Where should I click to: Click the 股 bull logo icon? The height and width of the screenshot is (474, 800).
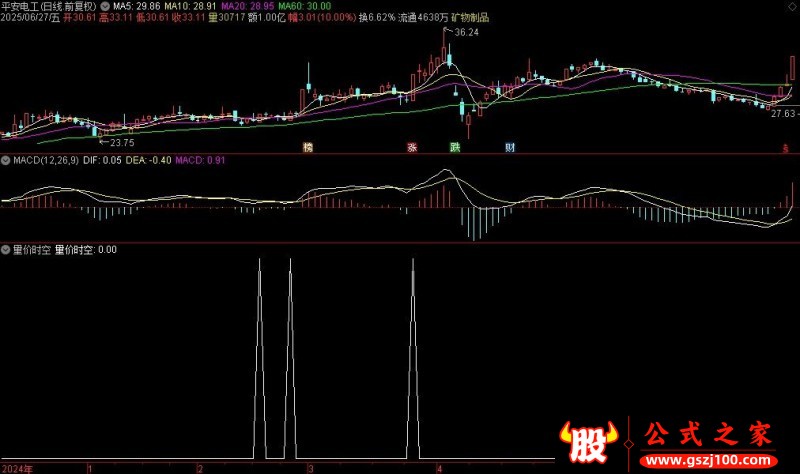tap(588, 442)
